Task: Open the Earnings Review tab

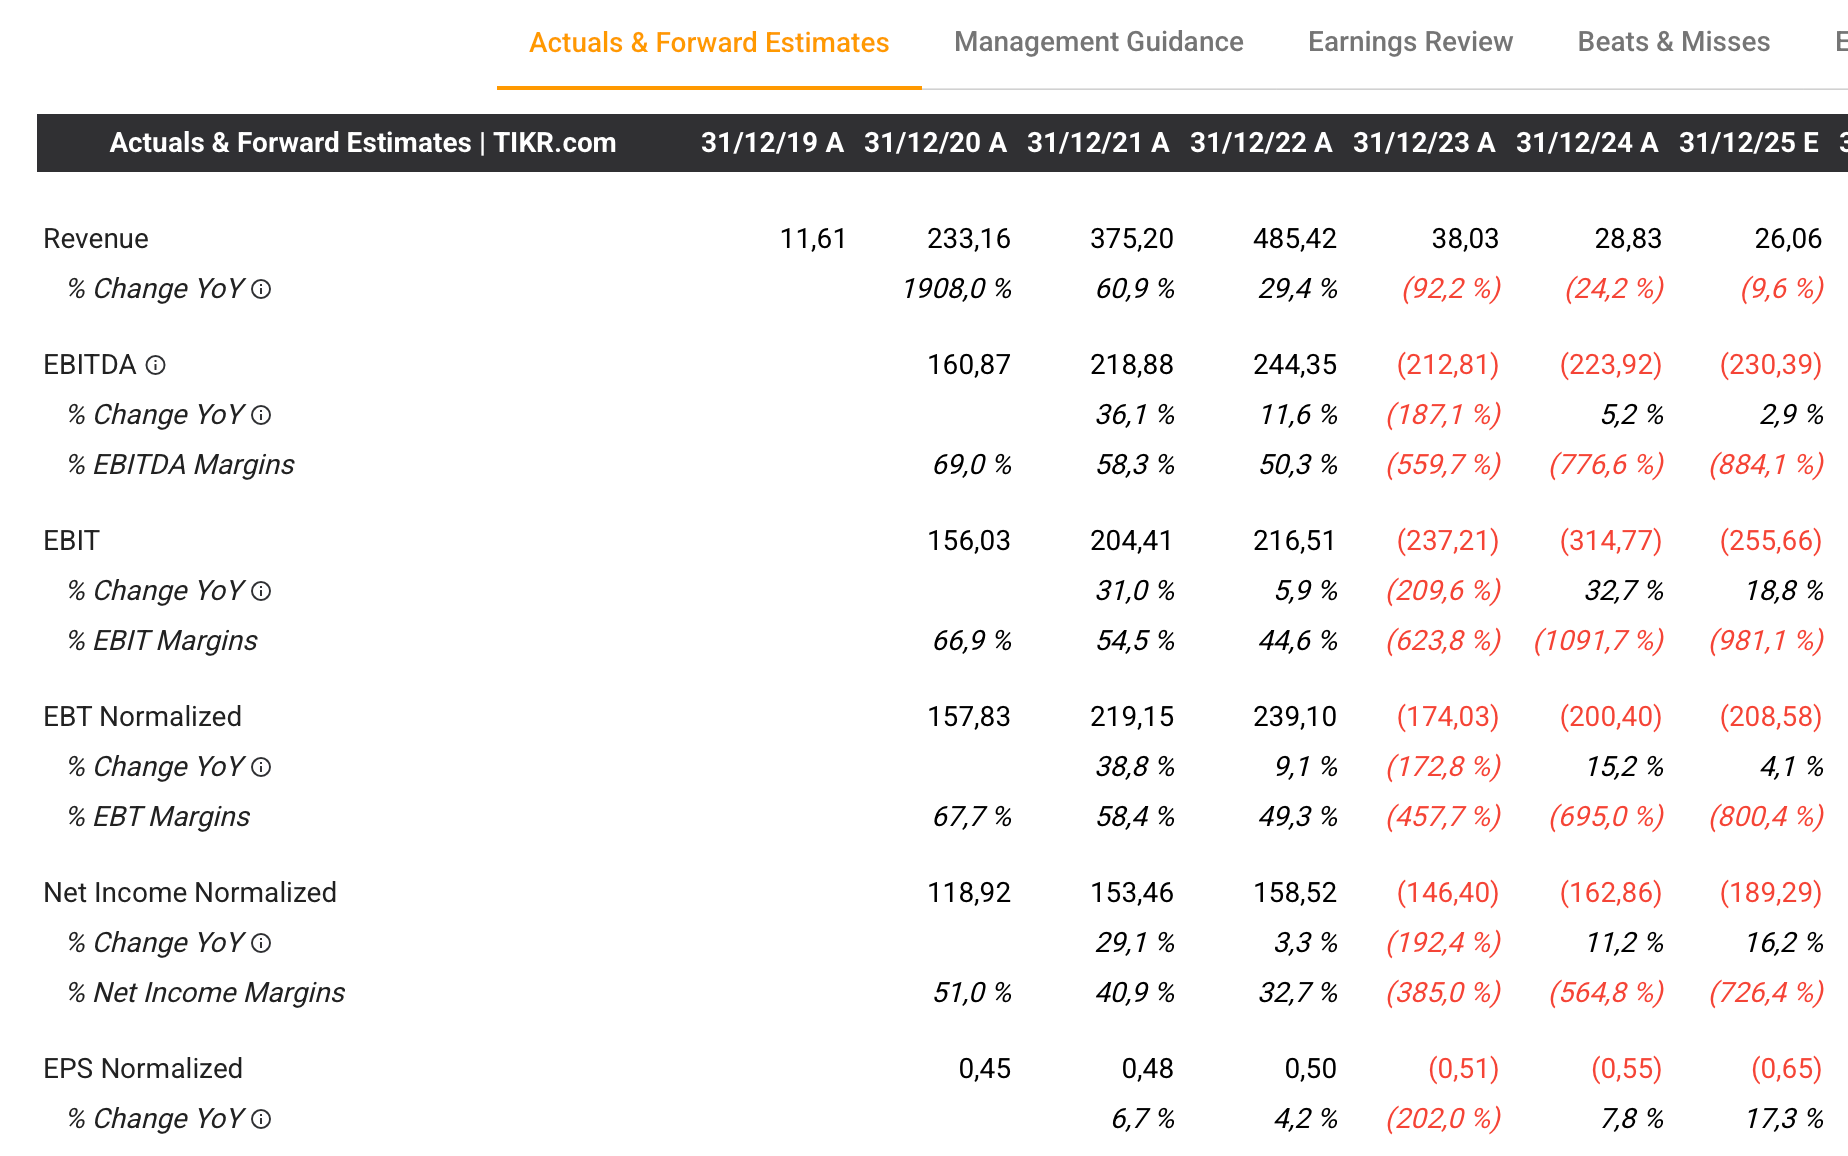Action: 1410,42
